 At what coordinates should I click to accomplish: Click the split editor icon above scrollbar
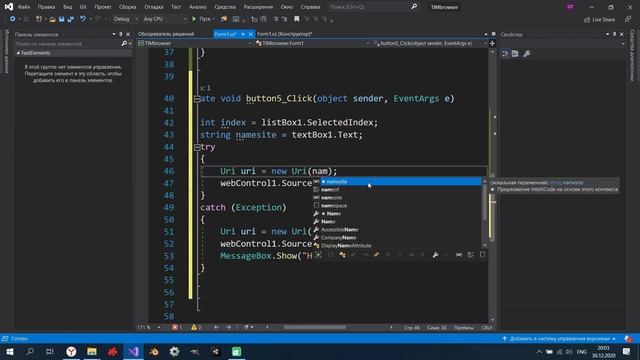point(492,43)
